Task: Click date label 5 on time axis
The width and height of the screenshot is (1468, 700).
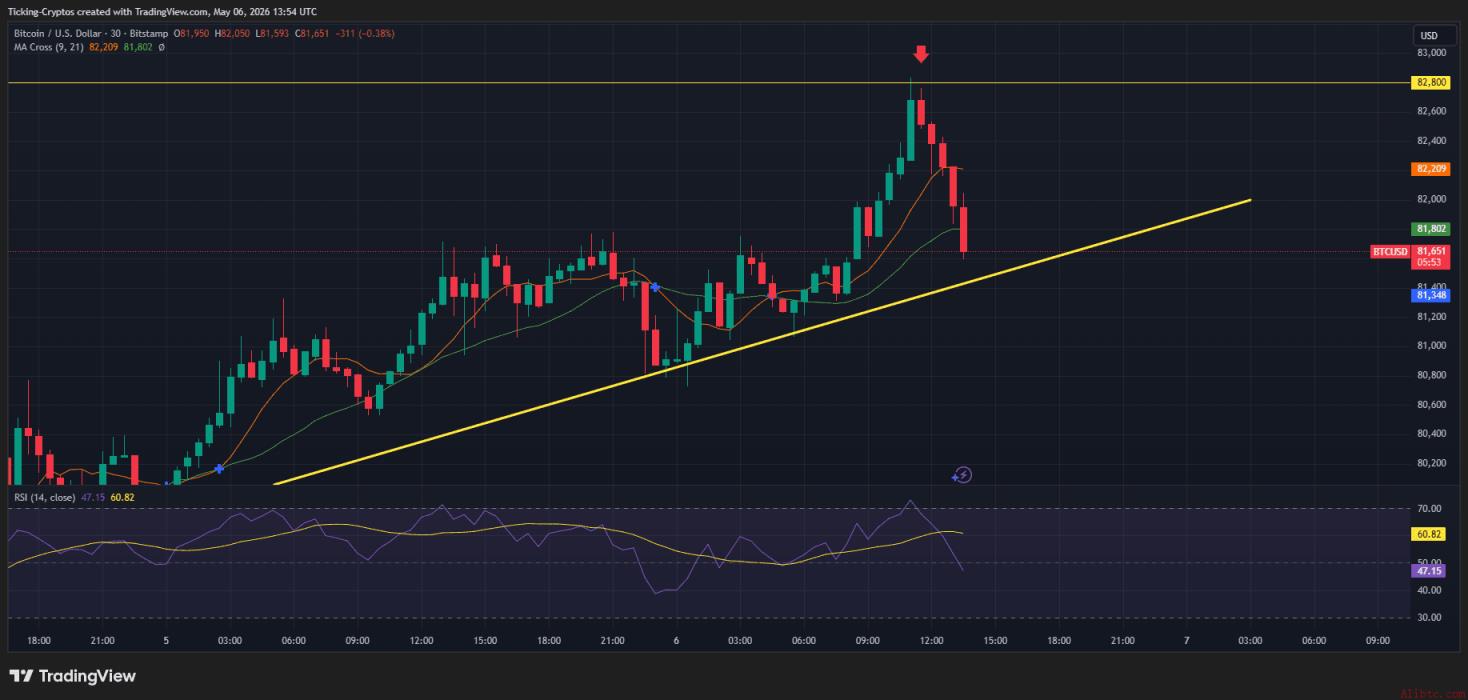Action: [x=166, y=641]
